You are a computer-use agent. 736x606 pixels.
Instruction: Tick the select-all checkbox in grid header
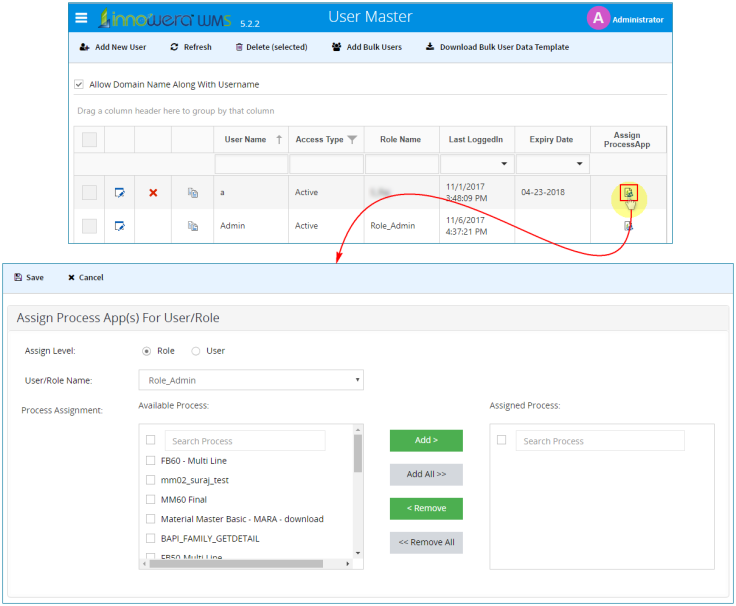click(89, 139)
